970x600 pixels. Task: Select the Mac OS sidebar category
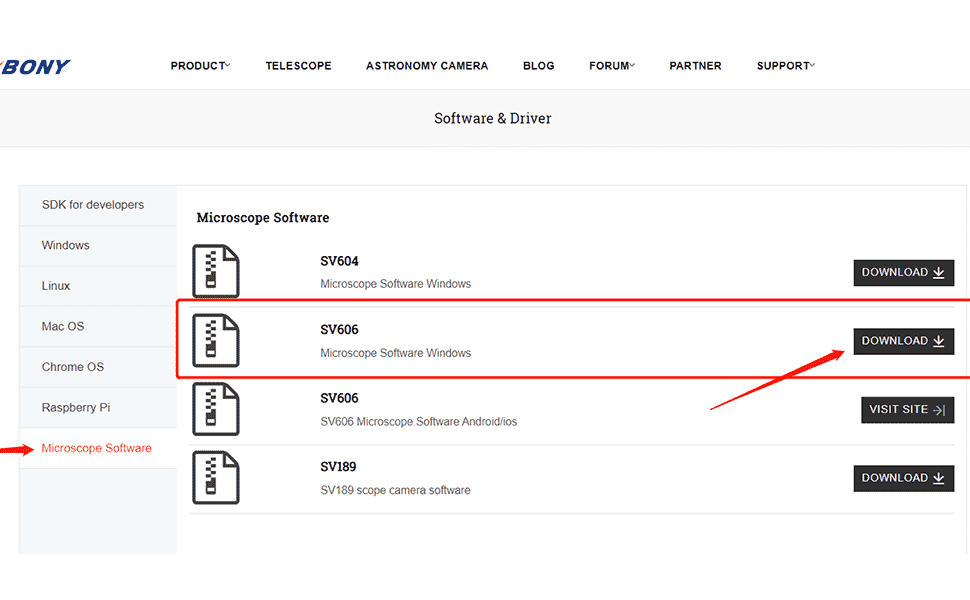63,327
